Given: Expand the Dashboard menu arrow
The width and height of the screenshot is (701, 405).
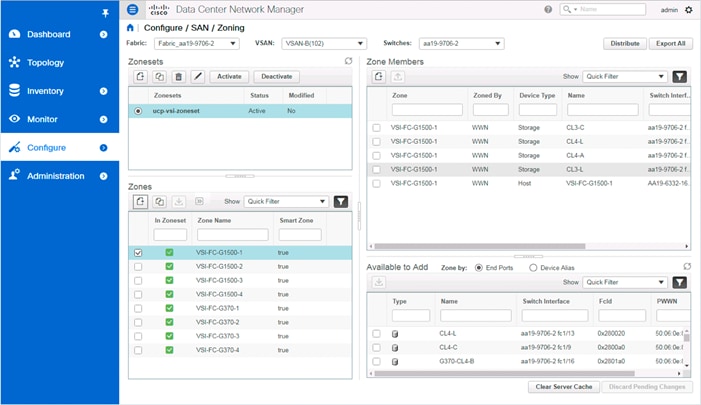Looking at the screenshot, I should point(104,34).
